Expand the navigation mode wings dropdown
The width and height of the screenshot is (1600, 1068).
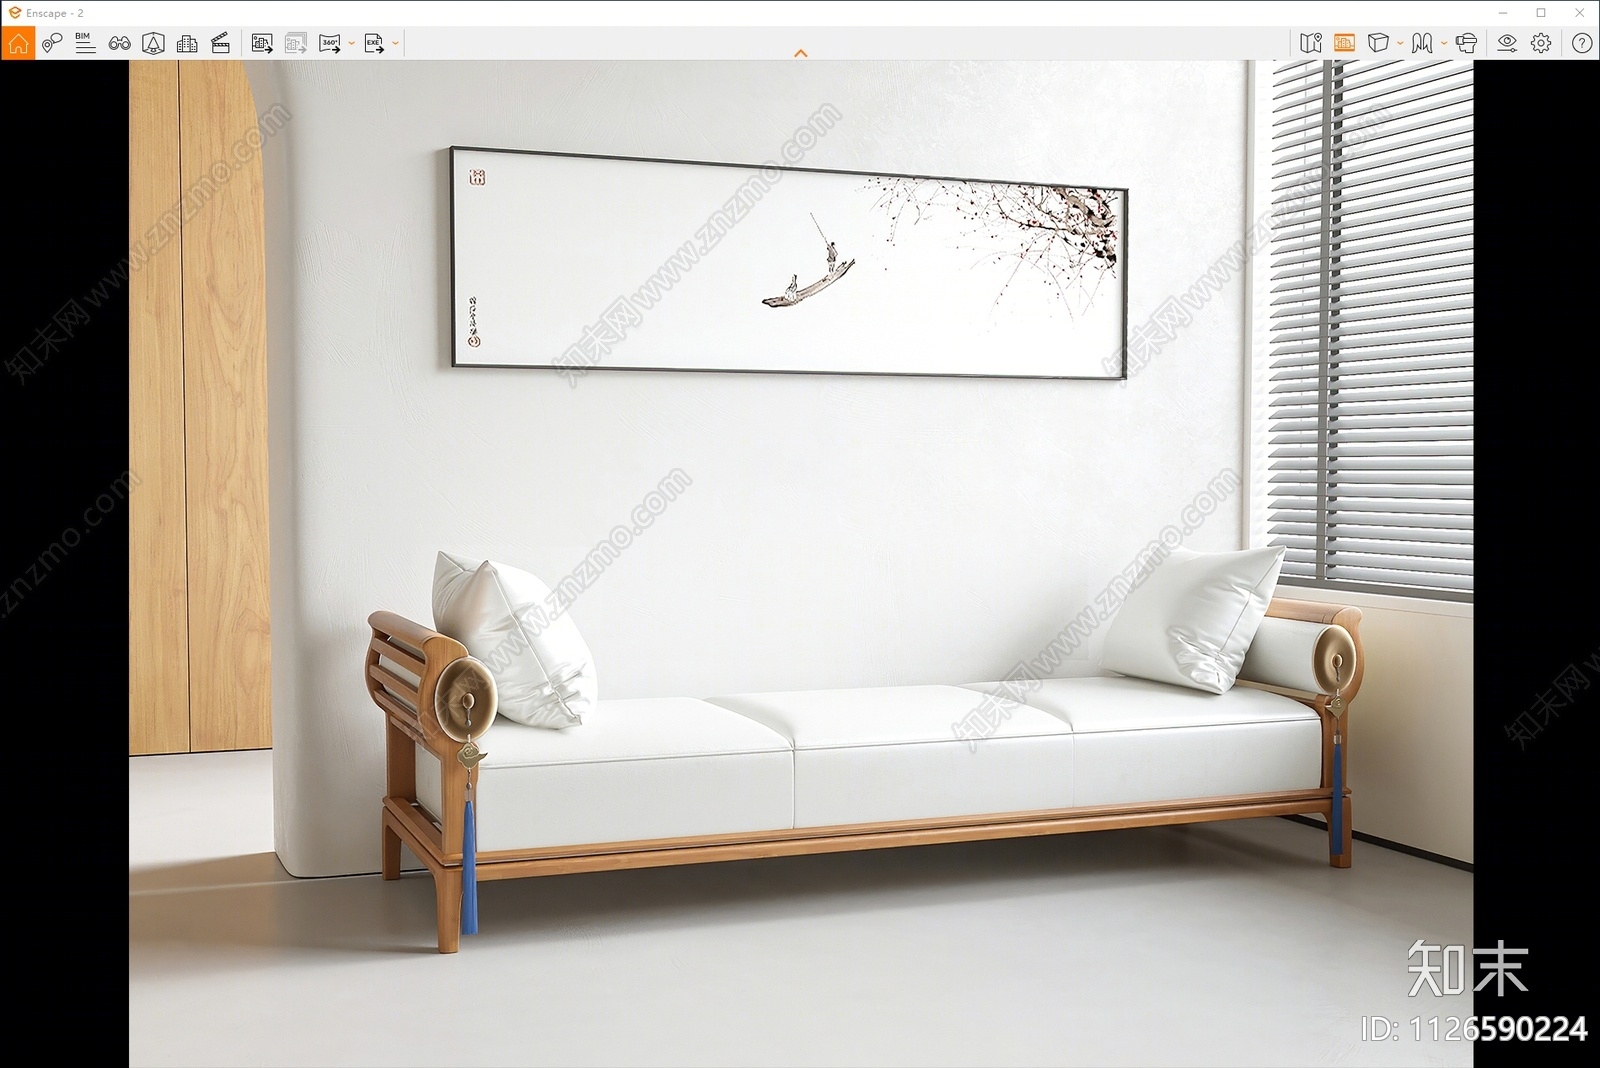click(x=1444, y=43)
